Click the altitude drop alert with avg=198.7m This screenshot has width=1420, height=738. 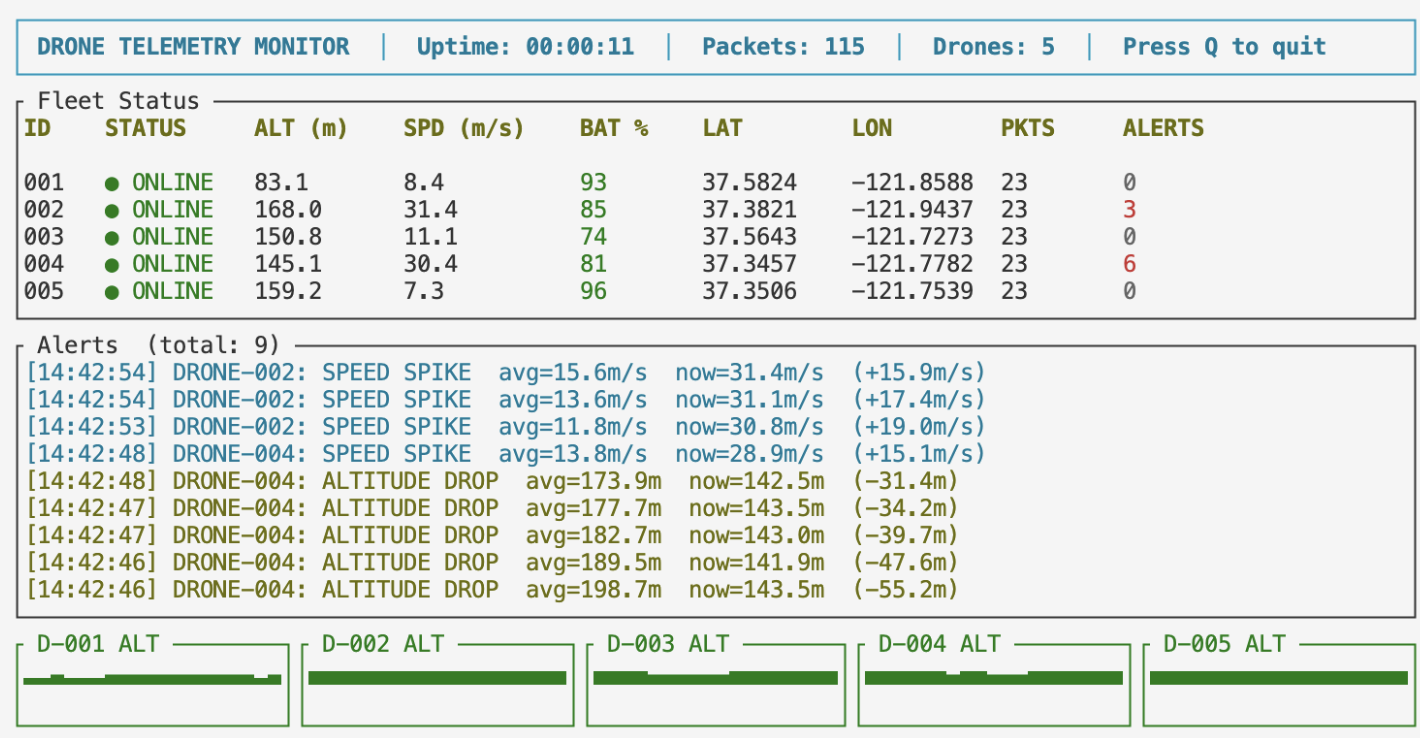492,589
